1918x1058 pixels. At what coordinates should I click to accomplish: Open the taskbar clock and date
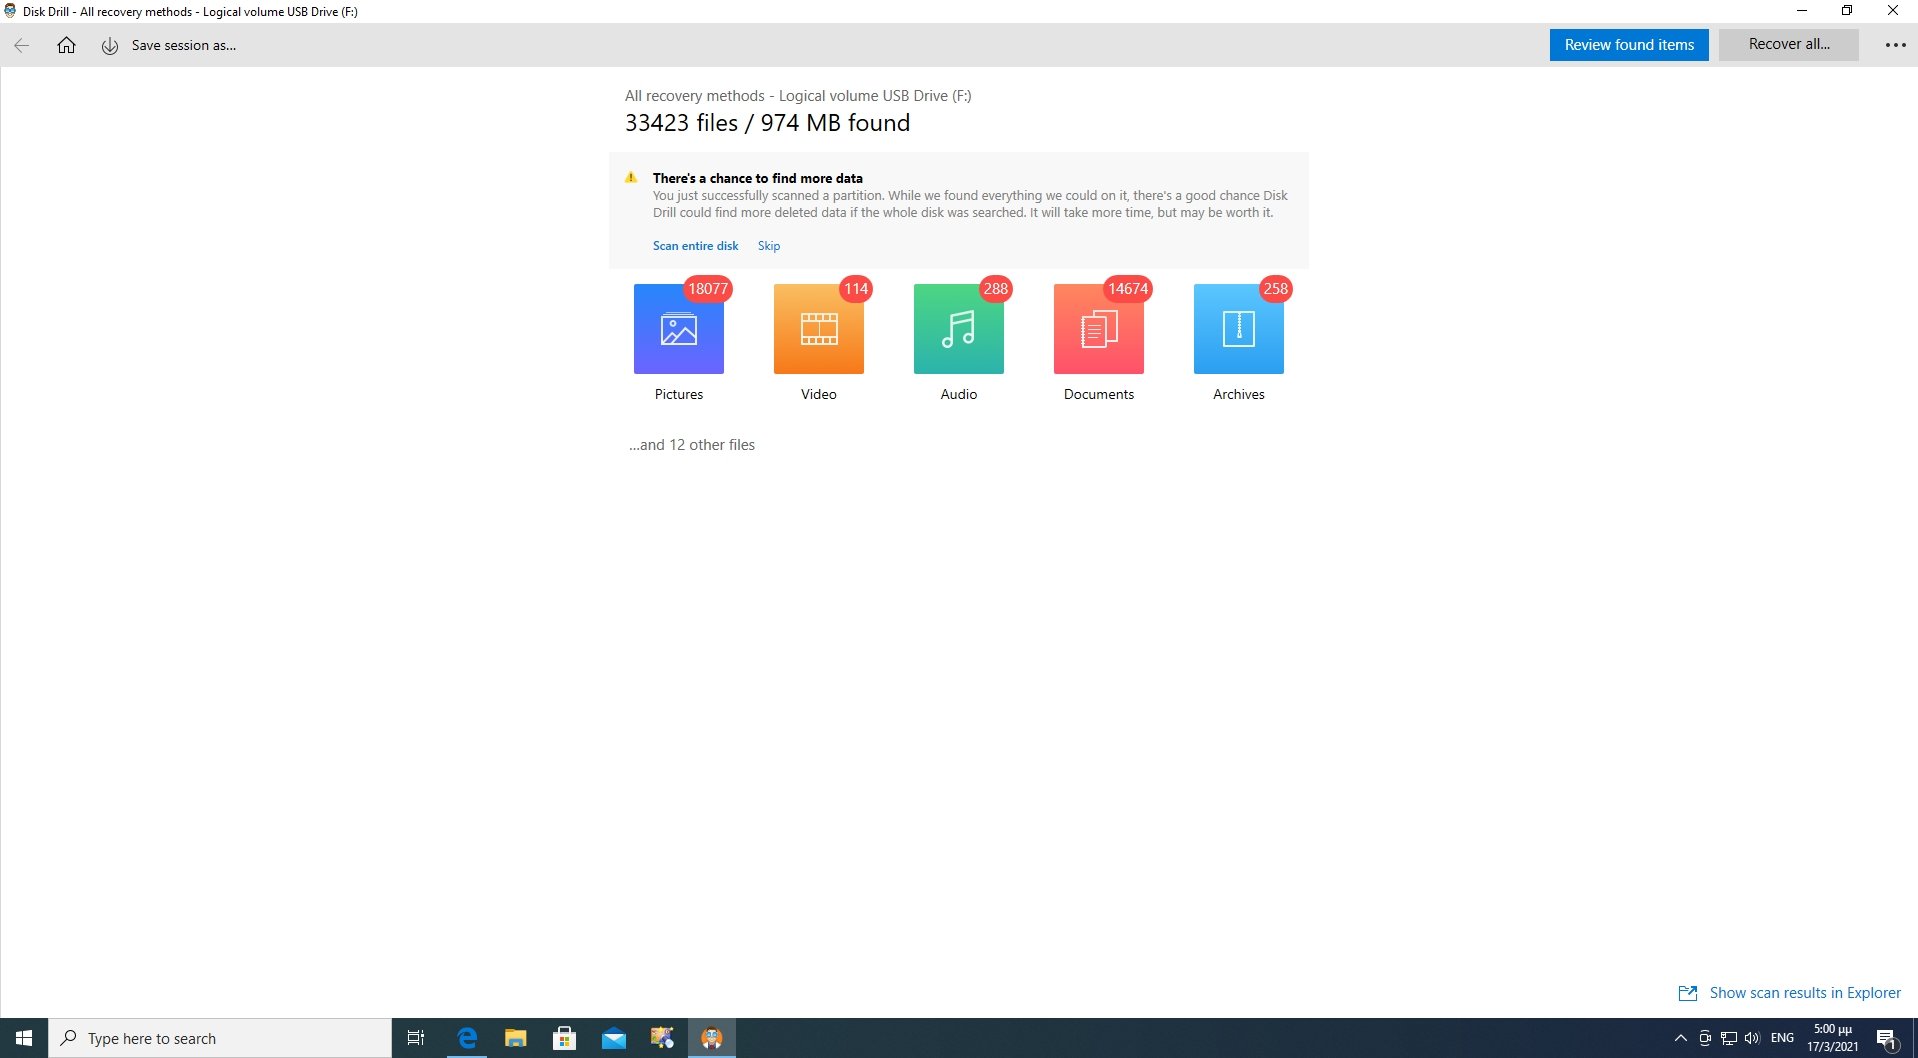click(x=1833, y=1038)
